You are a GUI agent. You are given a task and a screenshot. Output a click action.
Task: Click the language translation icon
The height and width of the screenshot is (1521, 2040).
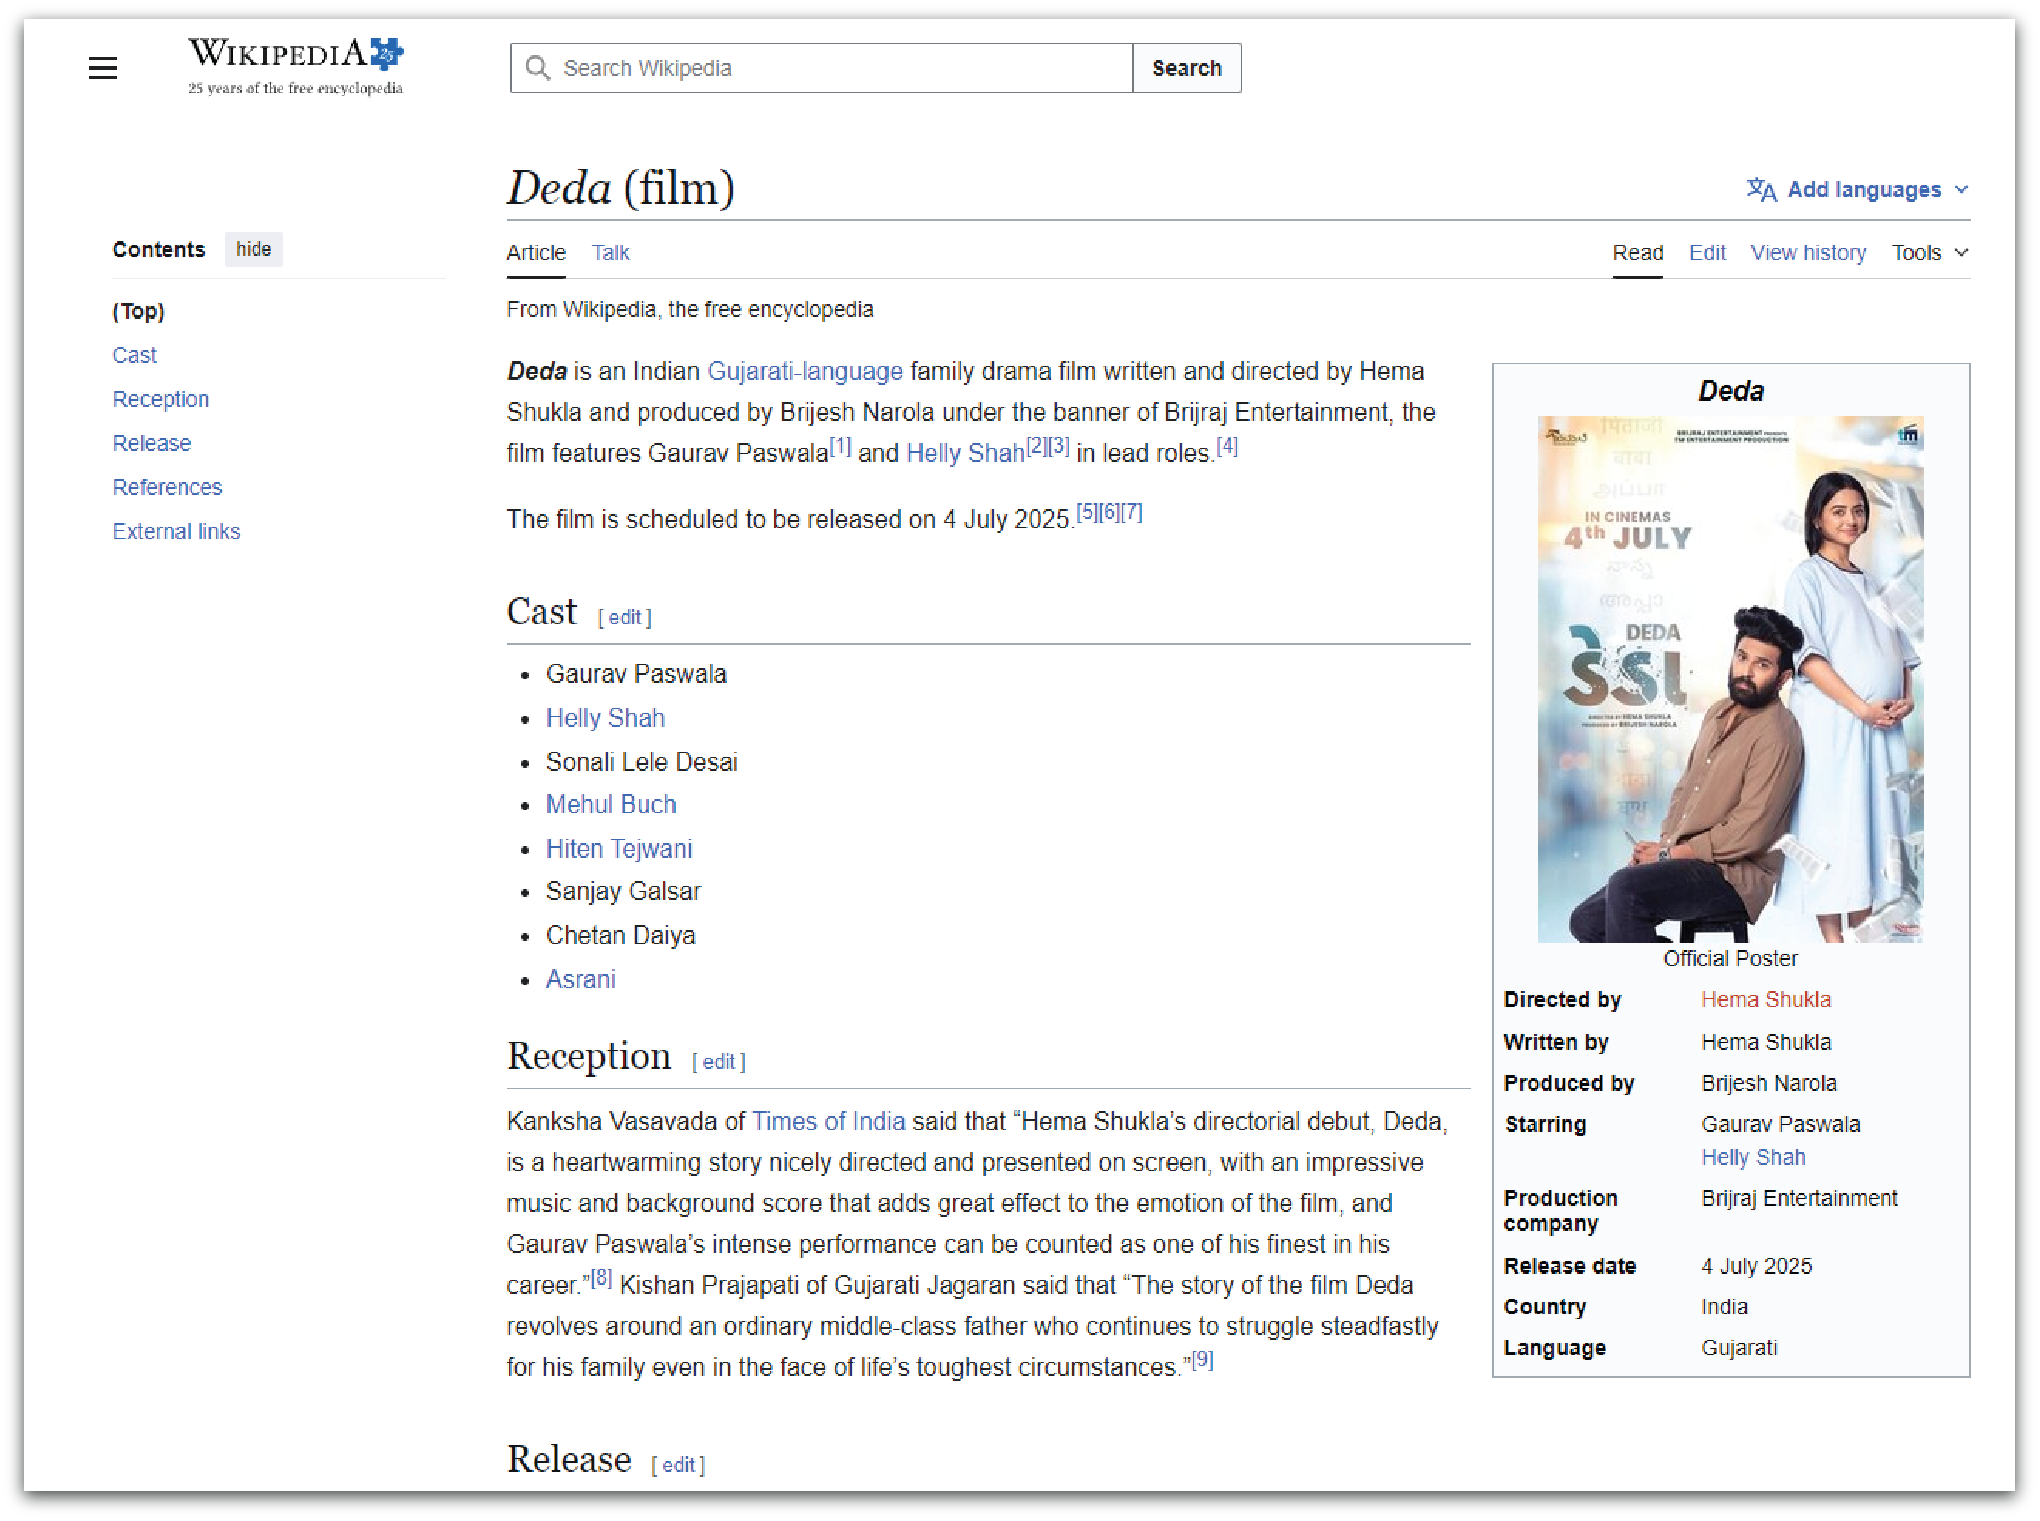[x=1761, y=189]
